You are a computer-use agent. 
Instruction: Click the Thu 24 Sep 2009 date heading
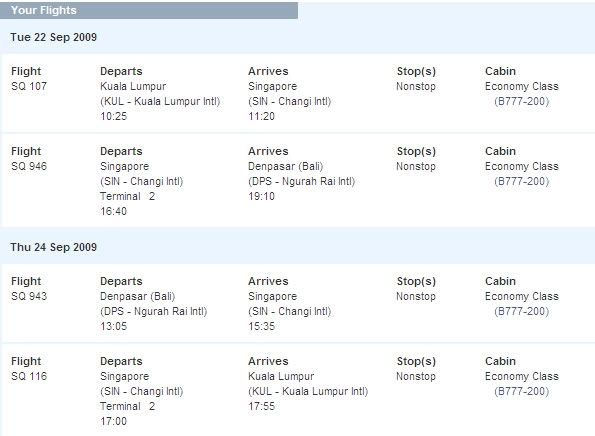pos(54,247)
